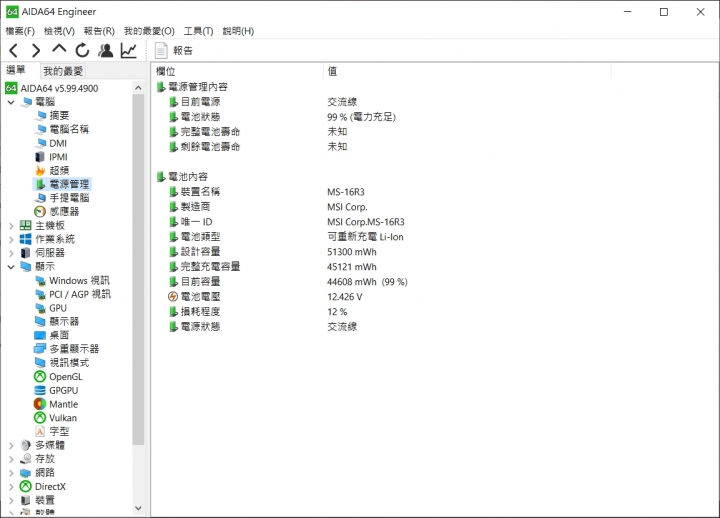Switch to the 我的最愛 tab
This screenshot has width=720, height=518.
(63, 71)
